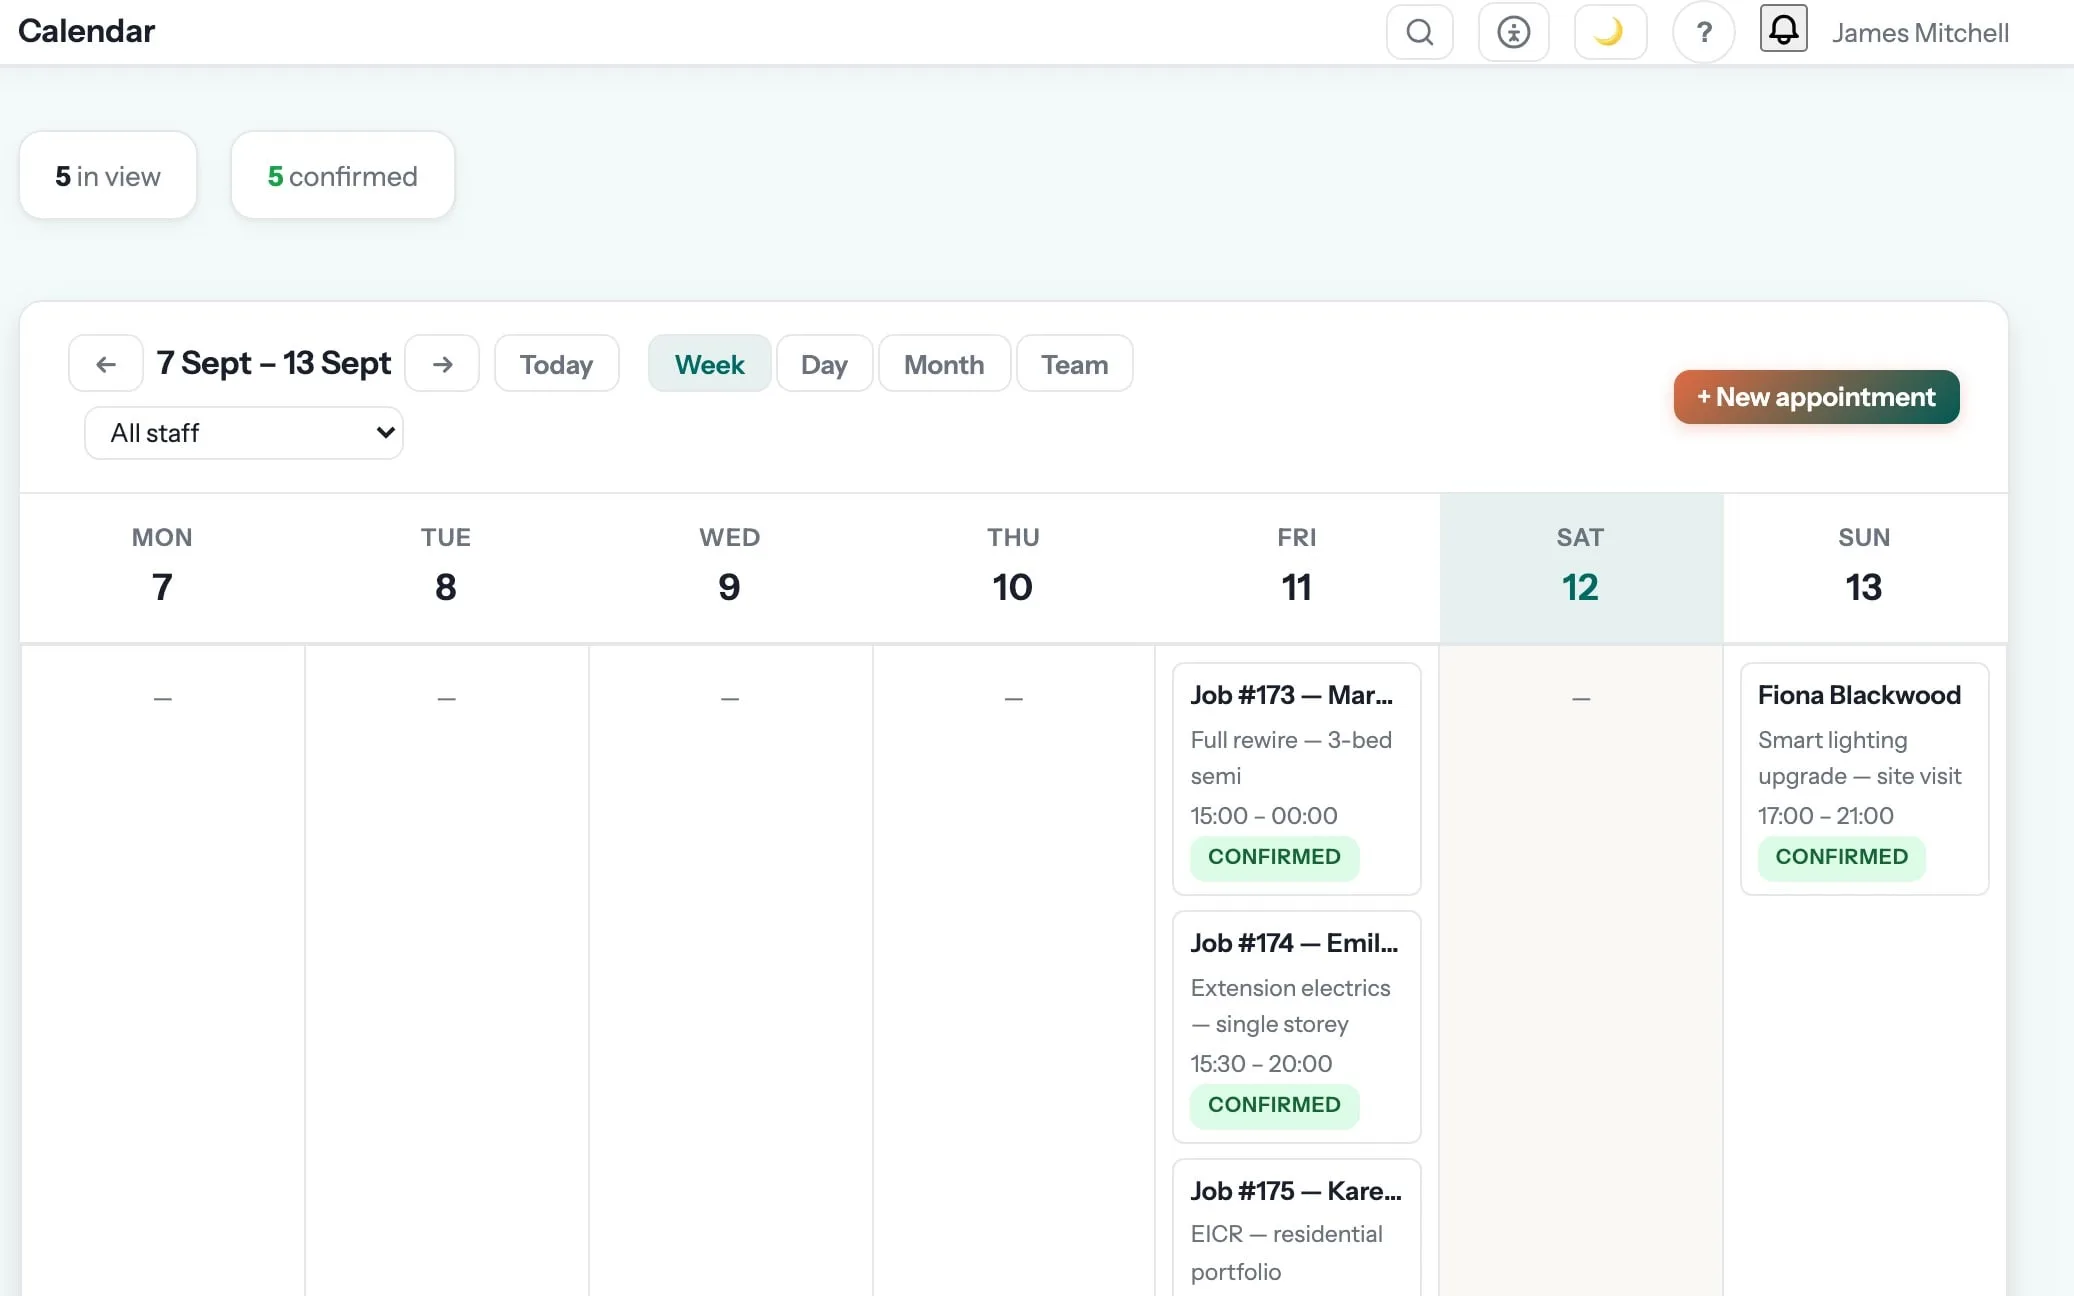
Task: Switch to Team view
Action: (1074, 364)
